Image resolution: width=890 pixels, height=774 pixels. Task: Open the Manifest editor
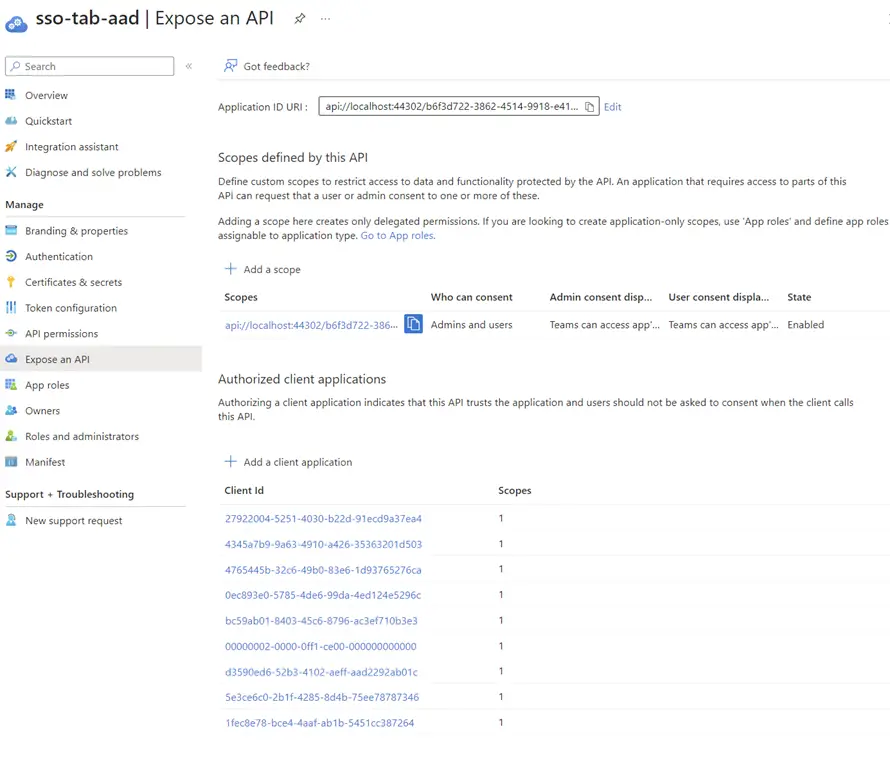pos(45,462)
